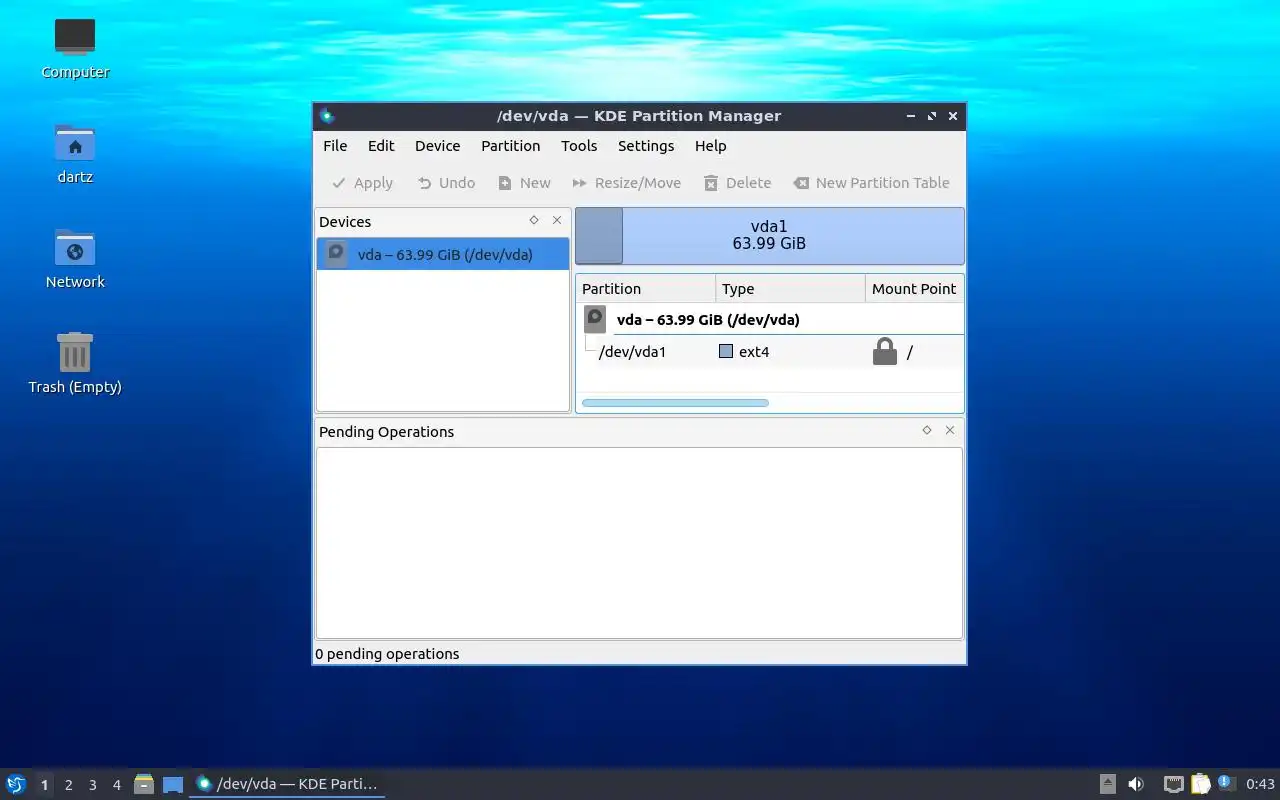This screenshot has height=800, width=1280.
Task: Sort by Mount Point column header
Action: (x=914, y=289)
